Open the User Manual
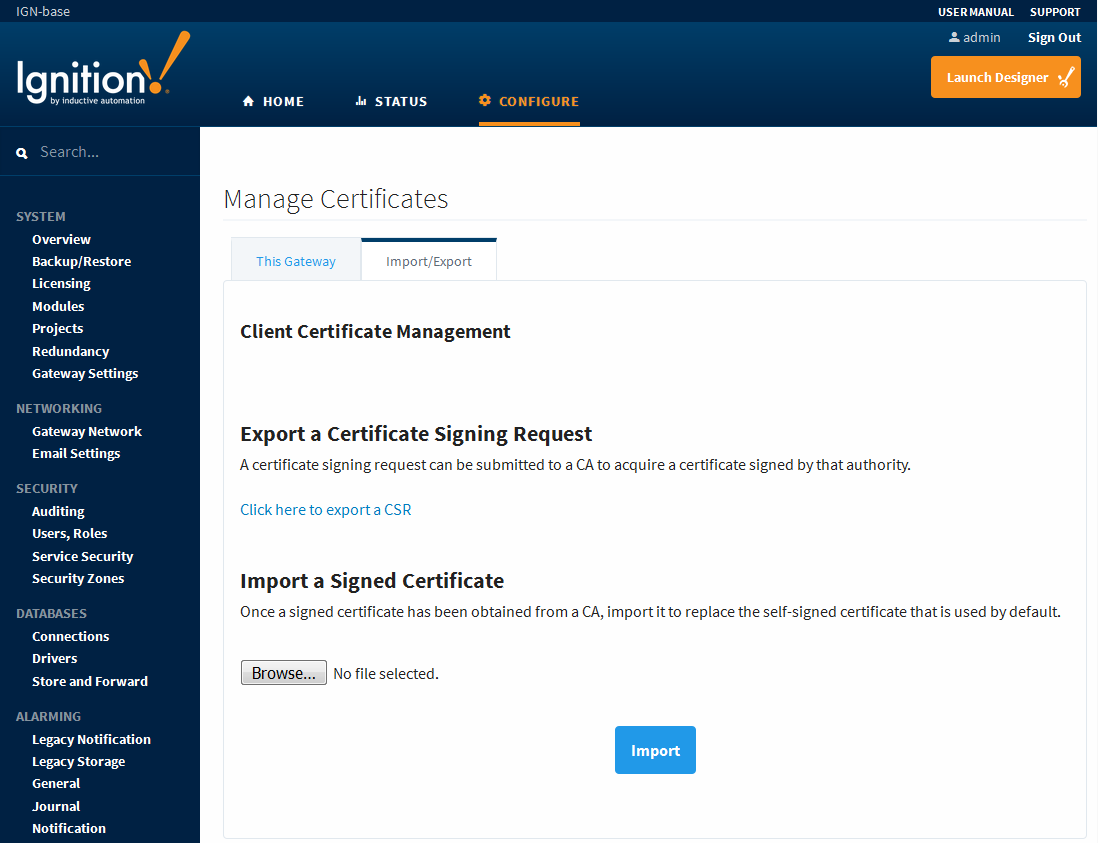This screenshot has width=1098, height=843. (x=975, y=11)
